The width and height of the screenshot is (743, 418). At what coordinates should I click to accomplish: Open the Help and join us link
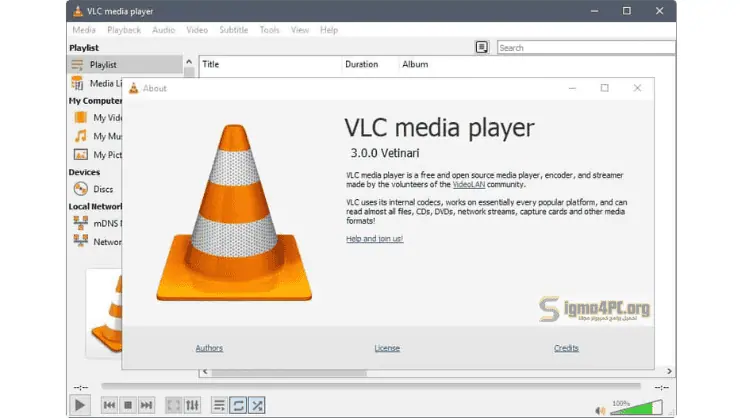374,239
